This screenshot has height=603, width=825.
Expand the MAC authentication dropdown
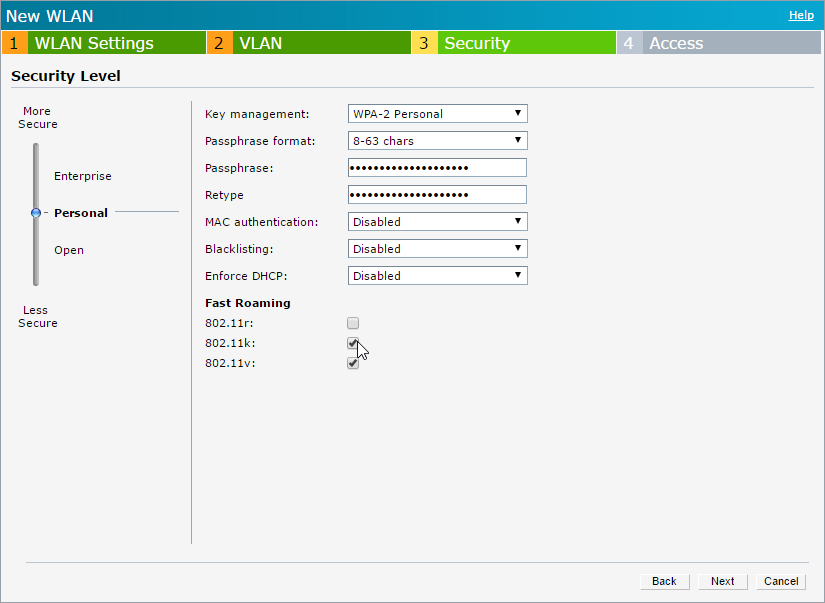coord(438,222)
